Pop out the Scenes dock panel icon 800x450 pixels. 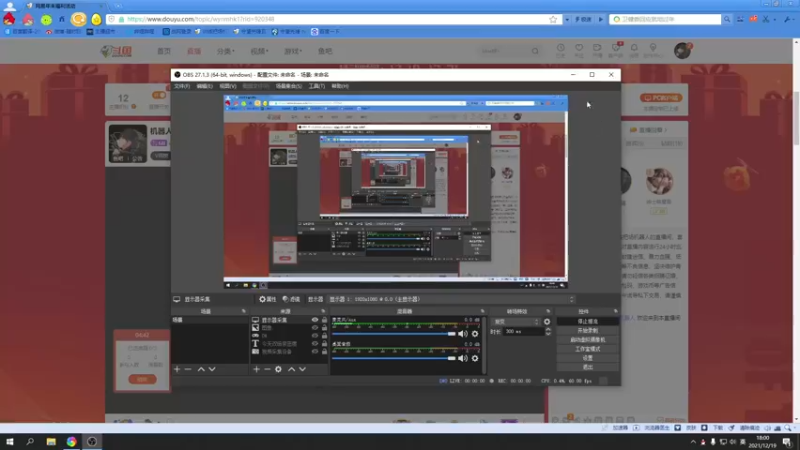click(243, 311)
